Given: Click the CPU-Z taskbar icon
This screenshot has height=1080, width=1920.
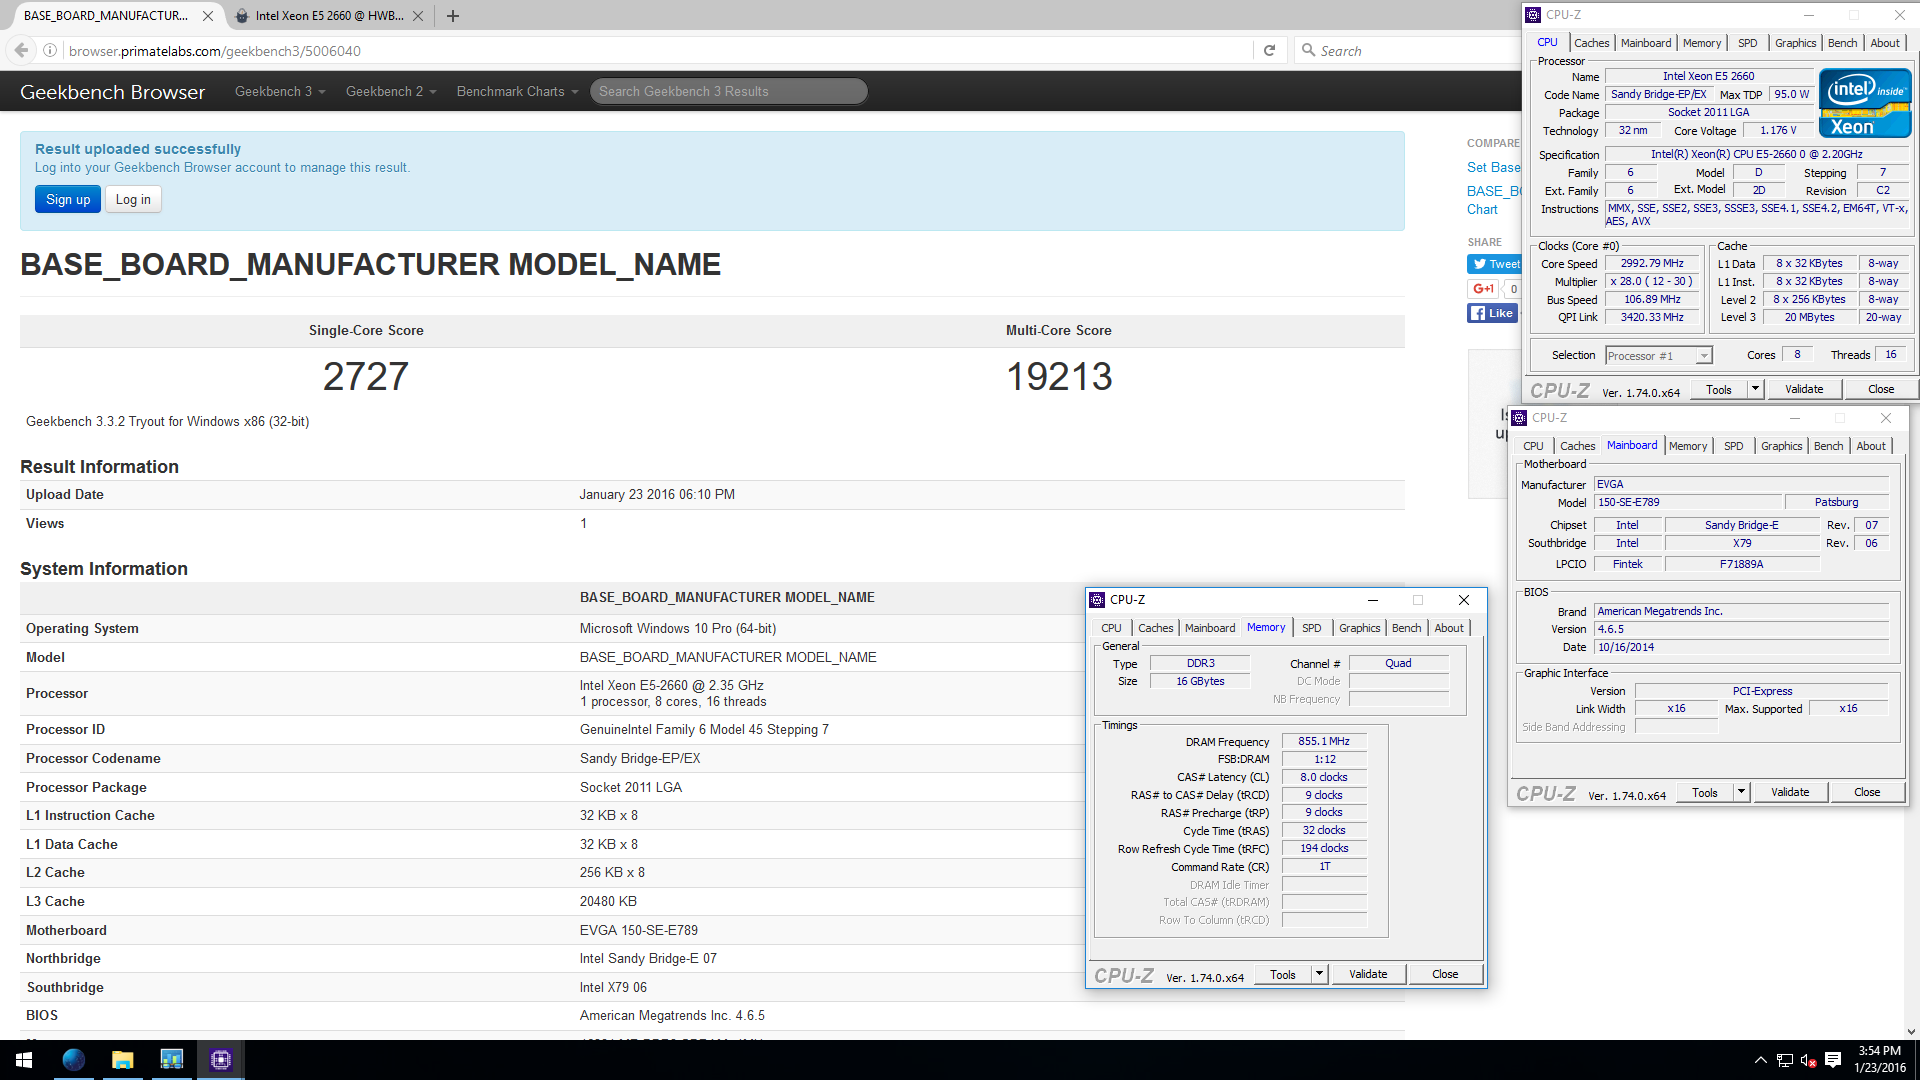Looking at the screenshot, I should (x=220, y=1060).
